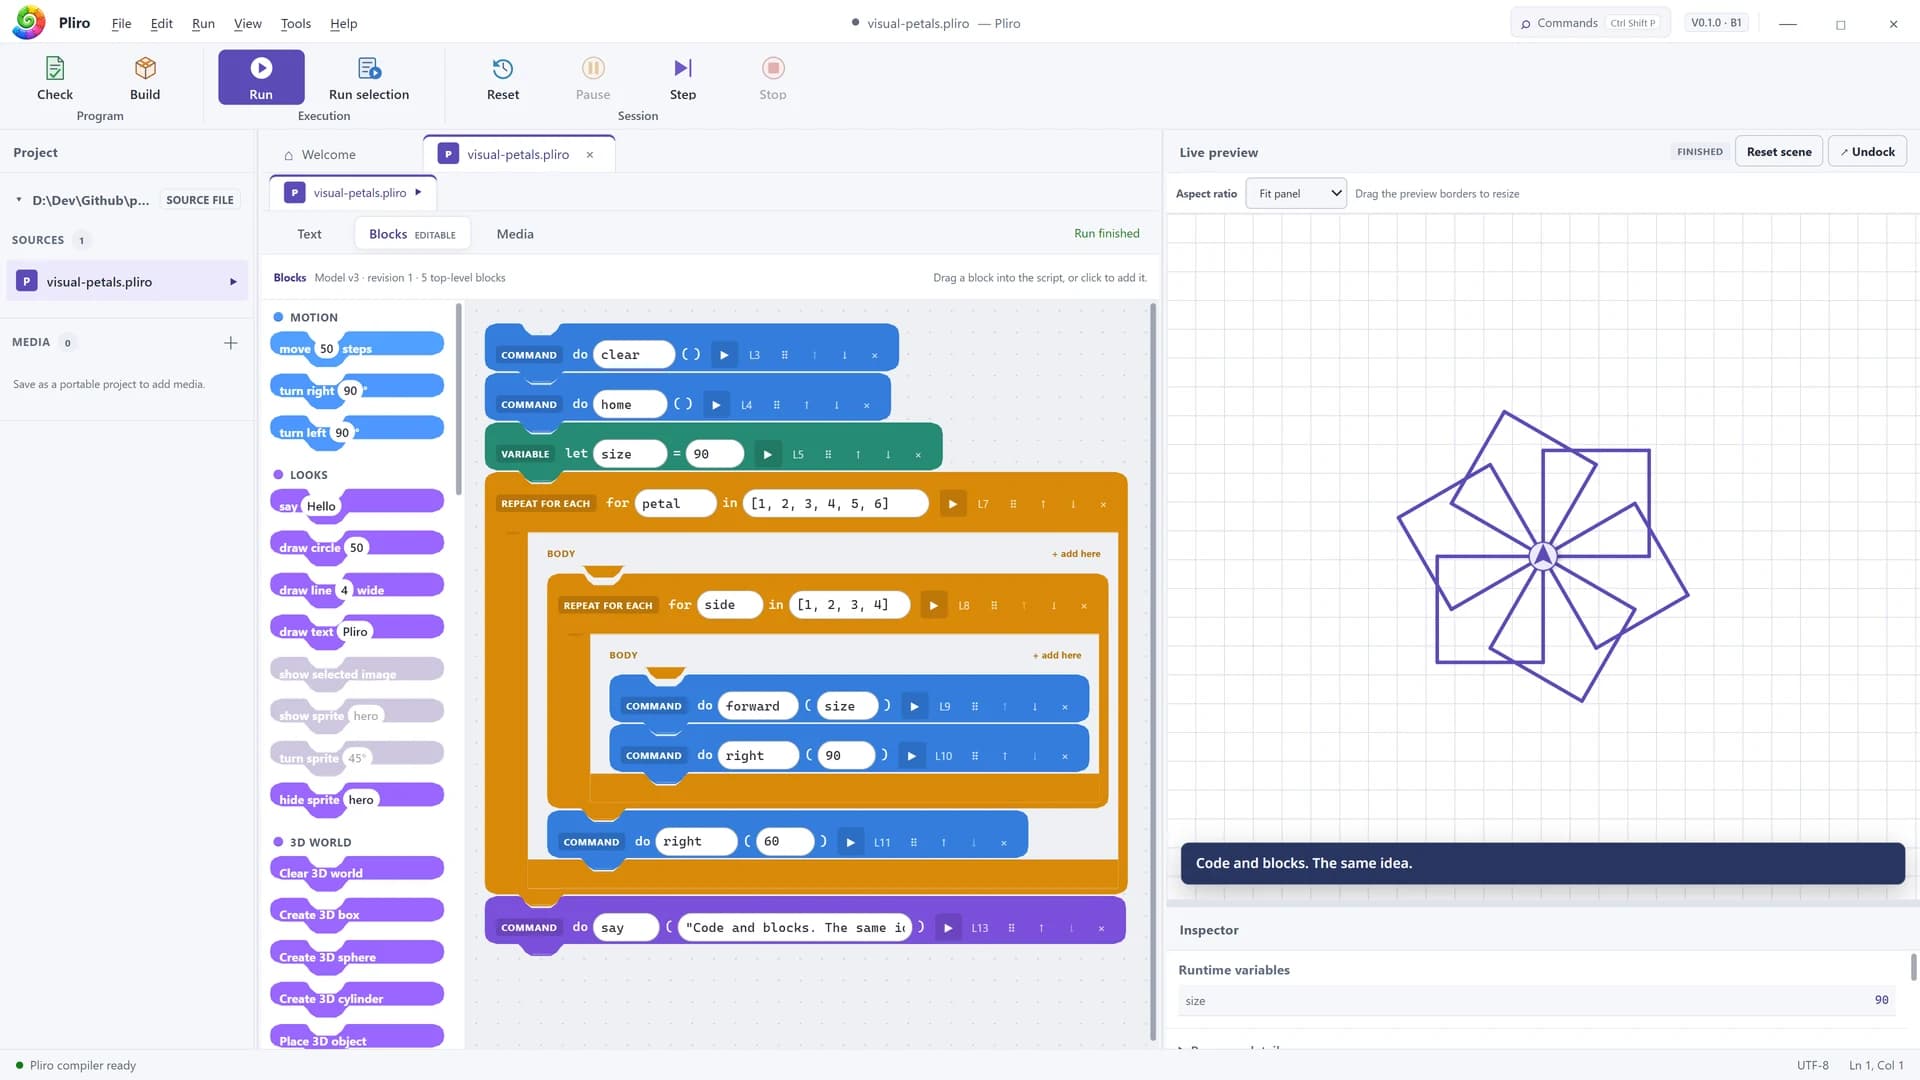Click the Build program icon
The width and height of the screenshot is (1920, 1080).
point(145,68)
